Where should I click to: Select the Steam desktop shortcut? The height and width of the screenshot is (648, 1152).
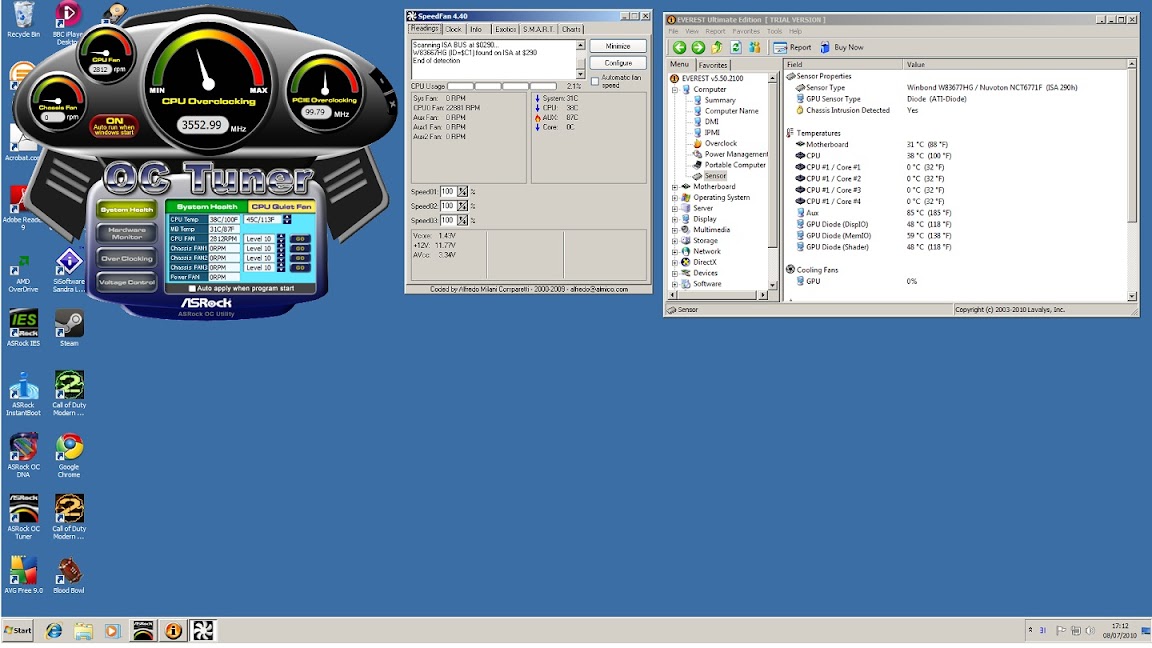[x=69, y=328]
